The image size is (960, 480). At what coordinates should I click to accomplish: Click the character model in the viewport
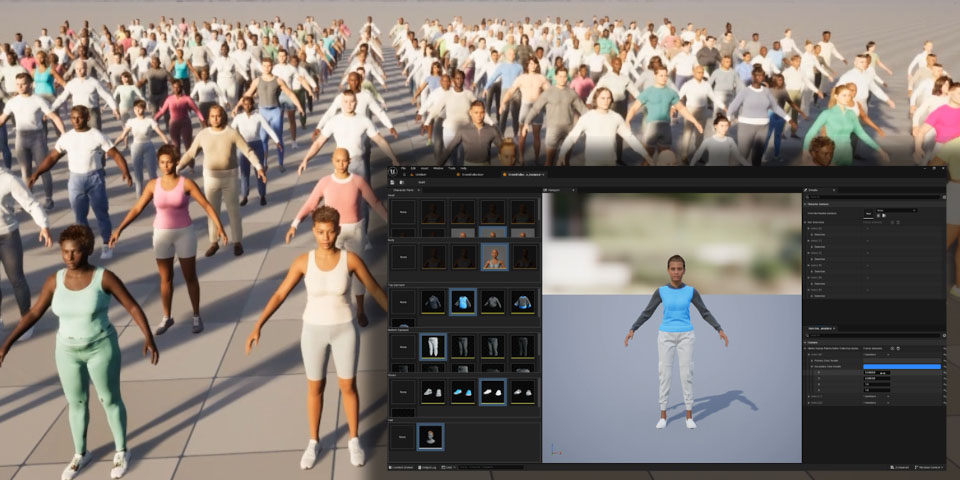click(676, 341)
